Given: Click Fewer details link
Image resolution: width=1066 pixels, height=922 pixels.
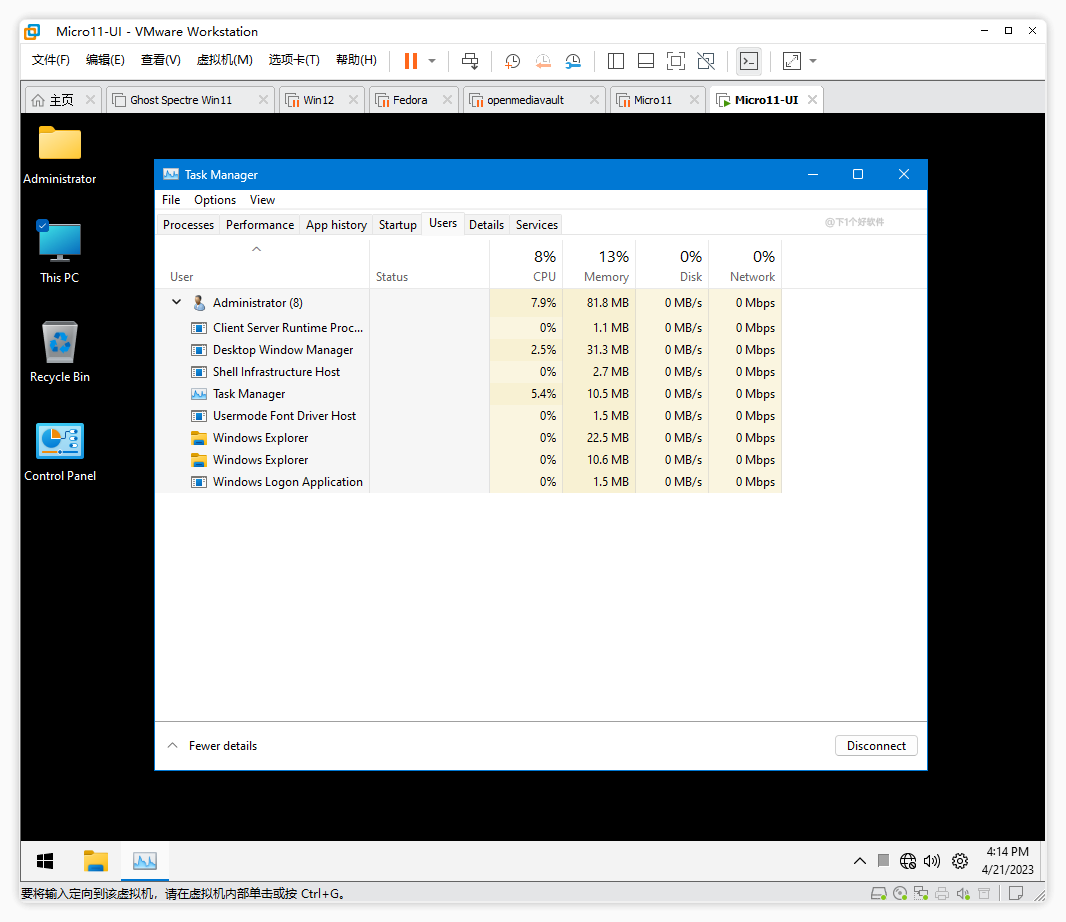Looking at the screenshot, I should tap(222, 746).
